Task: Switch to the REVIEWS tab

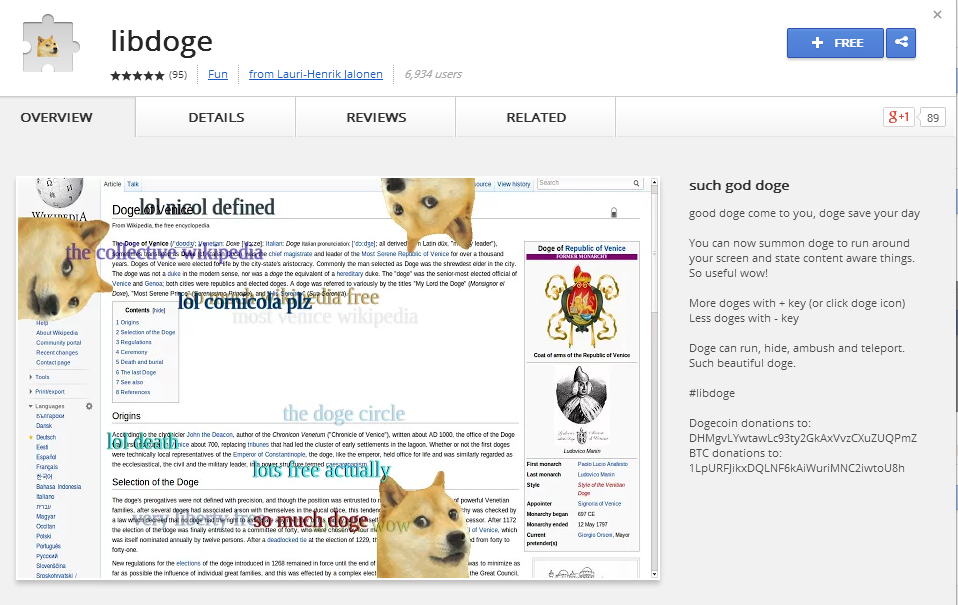Action: pos(376,117)
